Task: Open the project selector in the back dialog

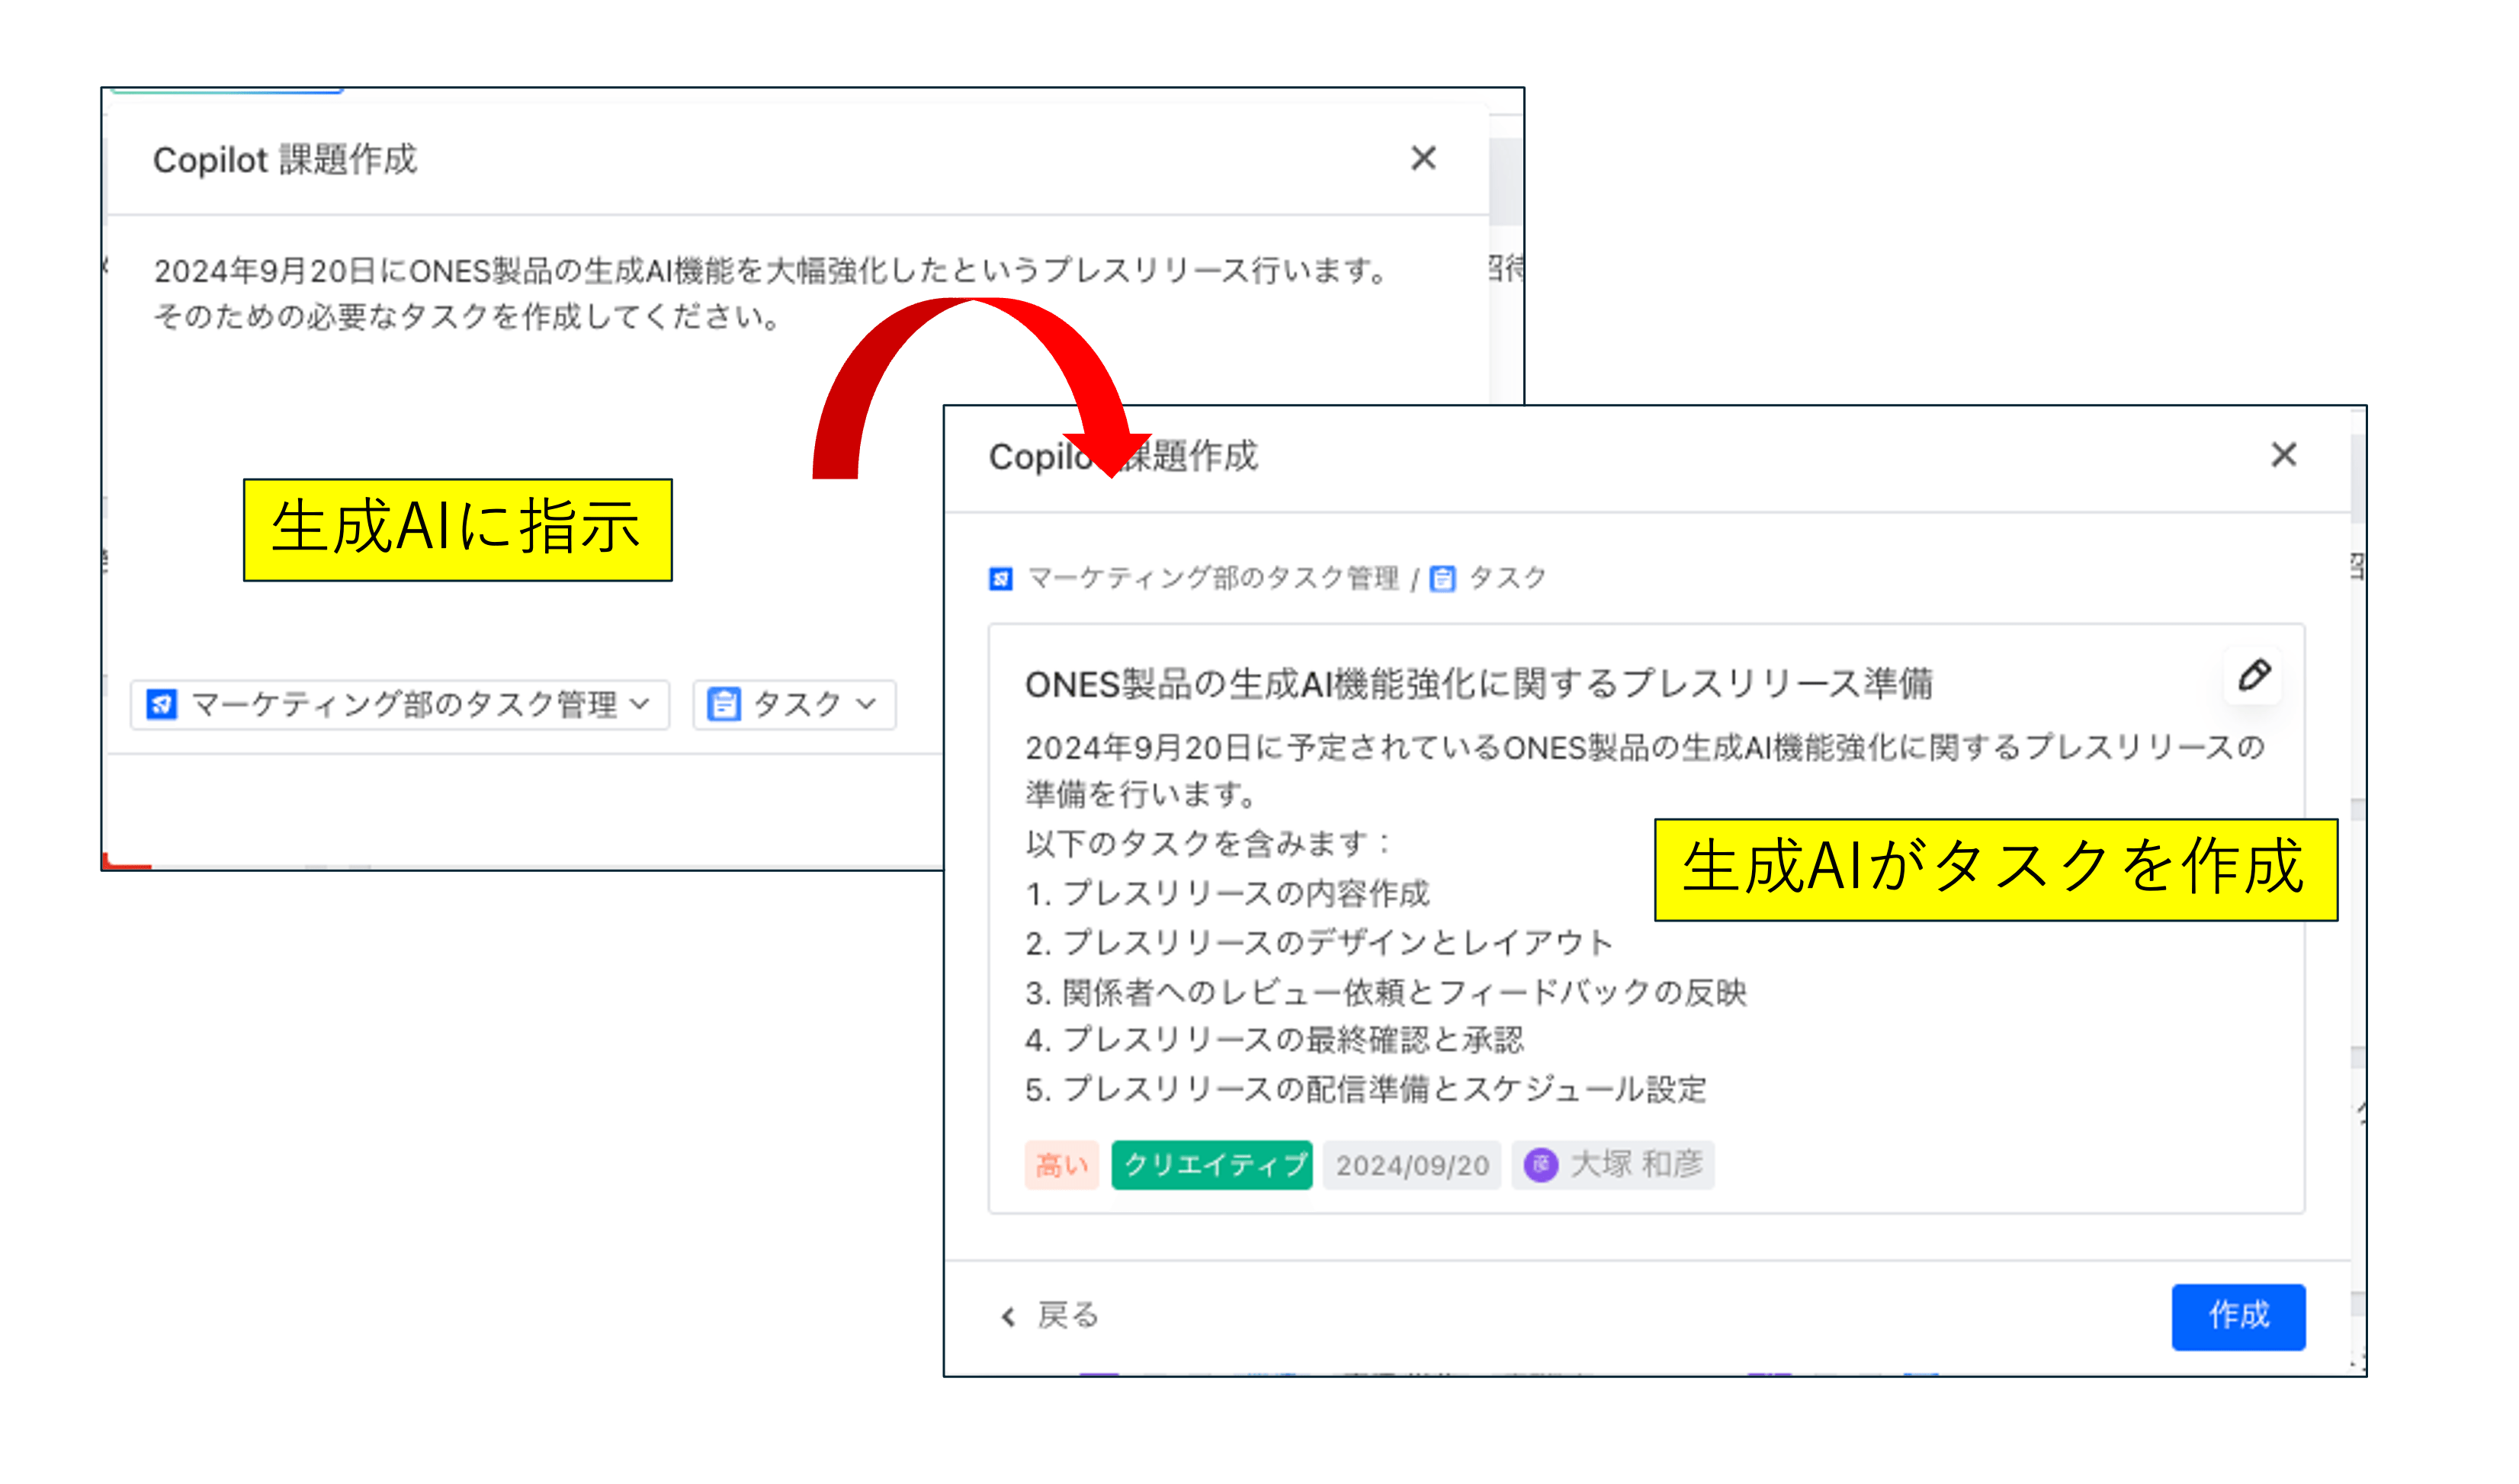Action: [400, 704]
